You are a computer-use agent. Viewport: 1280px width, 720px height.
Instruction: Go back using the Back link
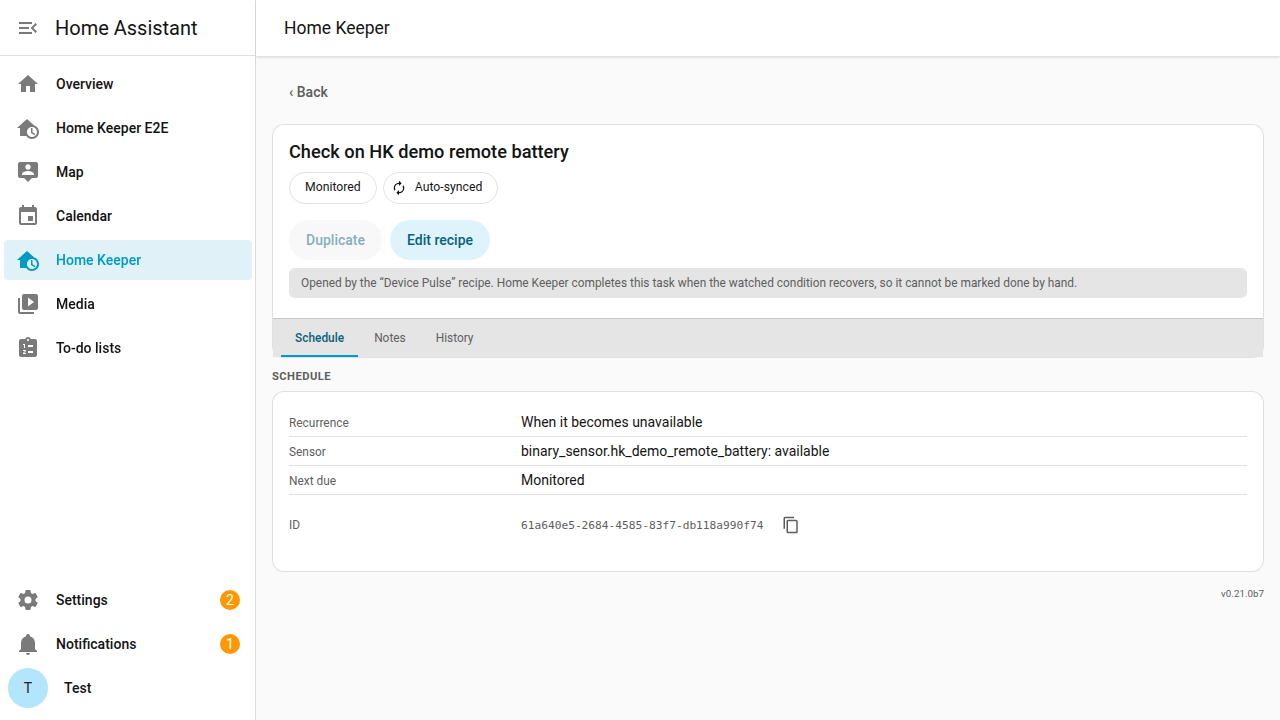(x=308, y=92)
